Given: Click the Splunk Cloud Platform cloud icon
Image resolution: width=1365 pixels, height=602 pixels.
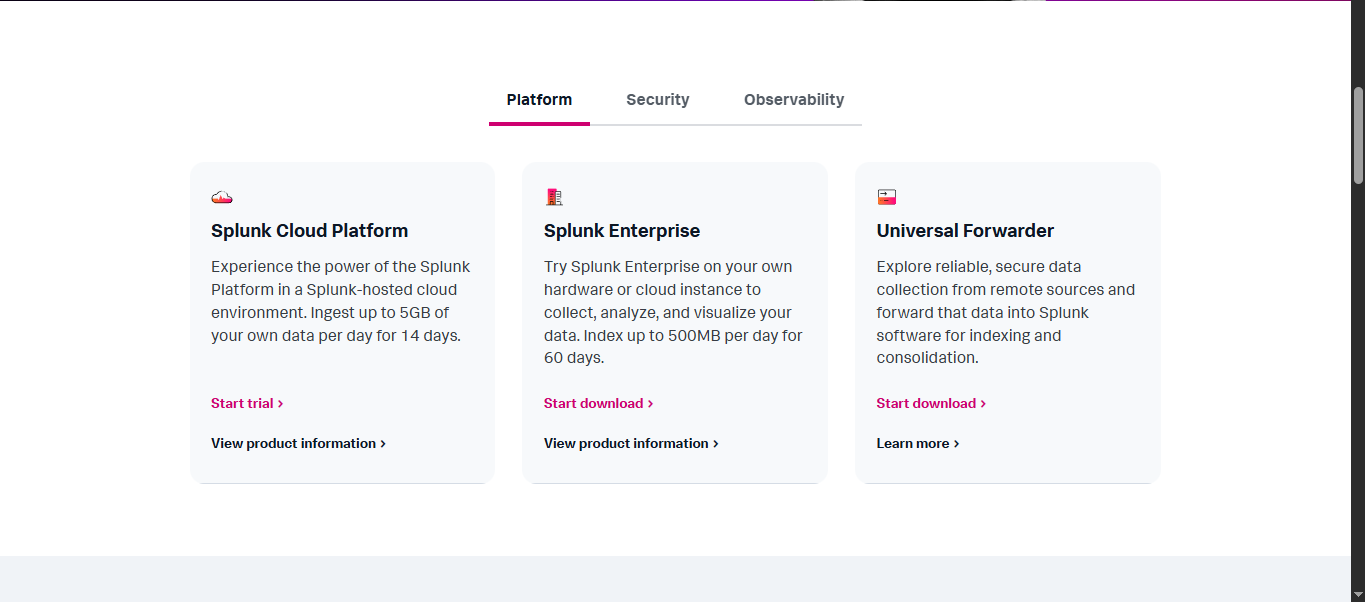Looking at the screenshot, I should 222,197.
